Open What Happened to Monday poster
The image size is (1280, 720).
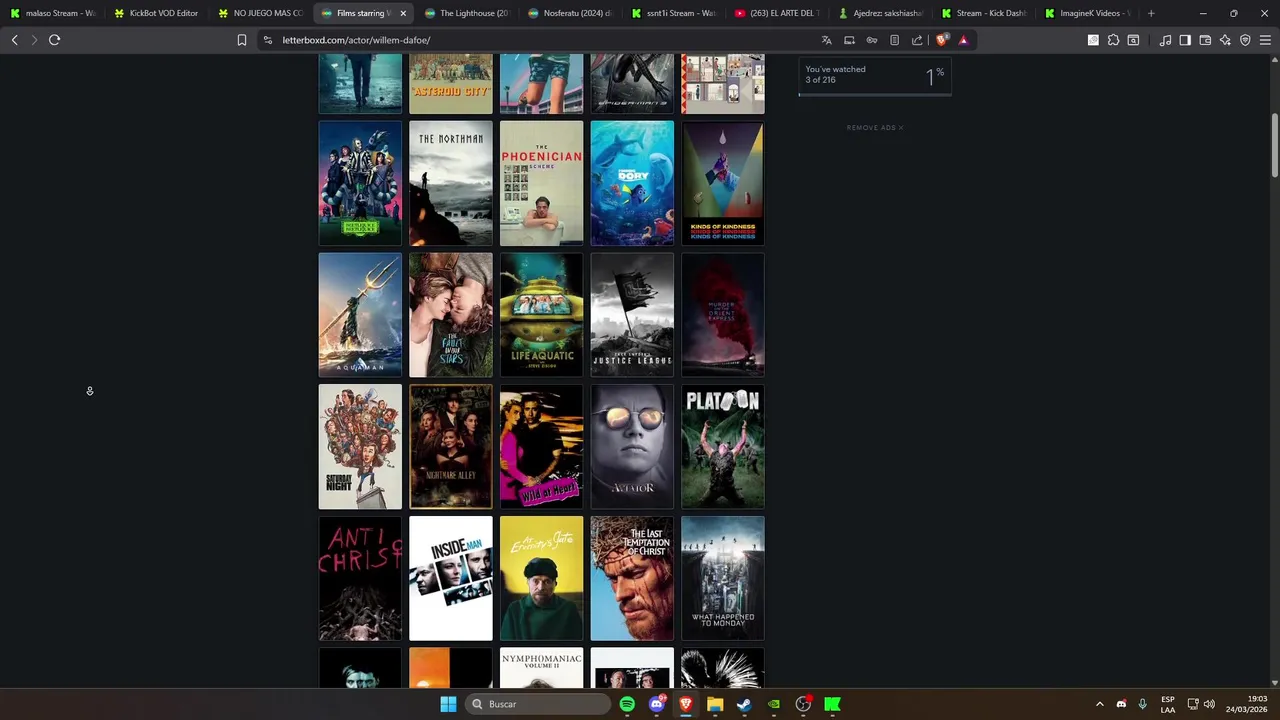(723, 578)
